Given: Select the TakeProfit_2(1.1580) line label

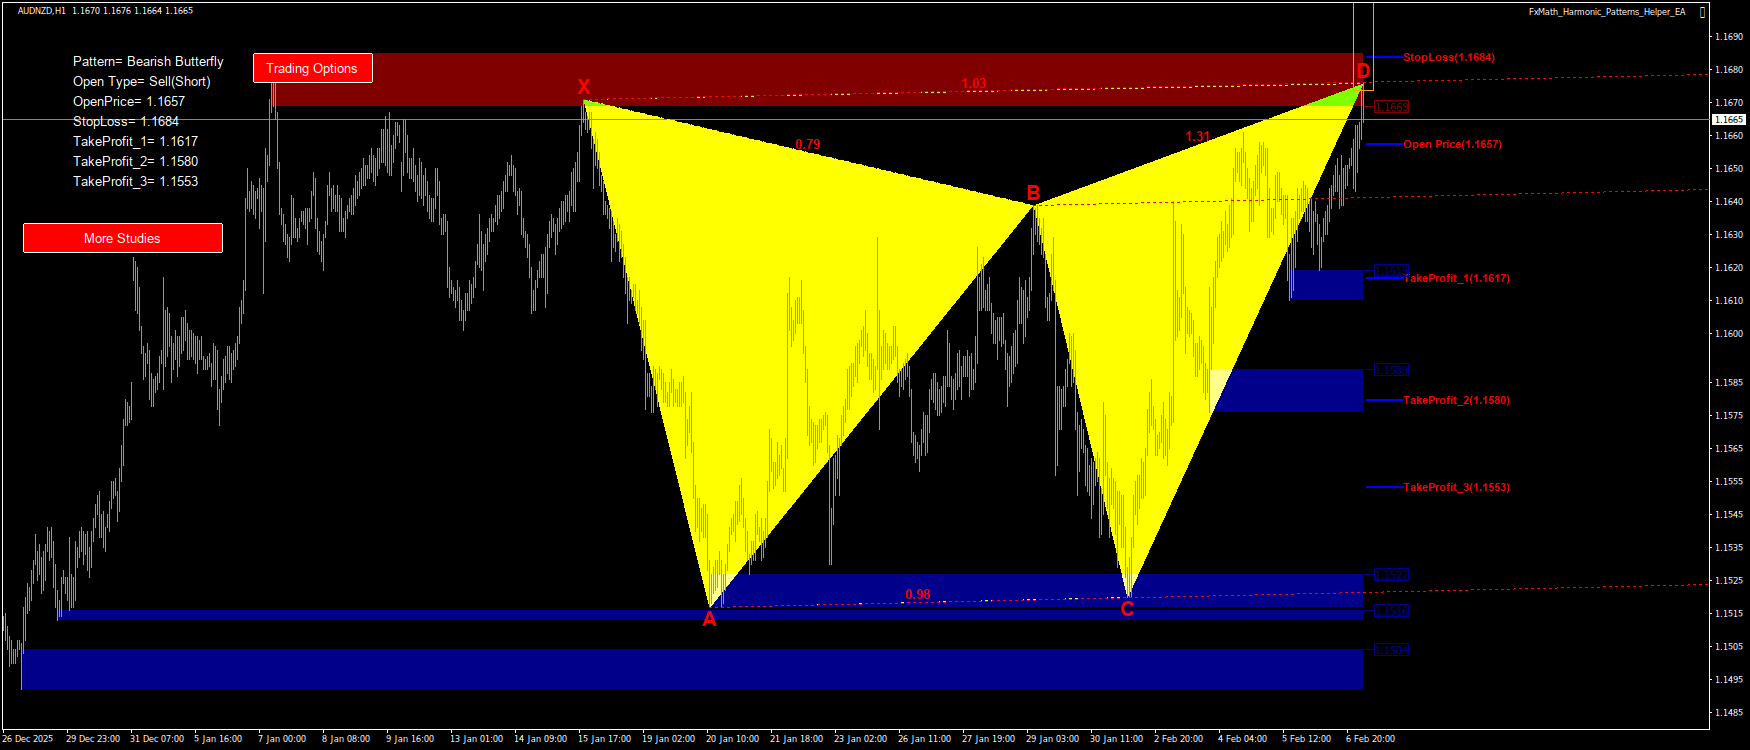Looking at the screenshot, I should click(x=1457, y=401).
